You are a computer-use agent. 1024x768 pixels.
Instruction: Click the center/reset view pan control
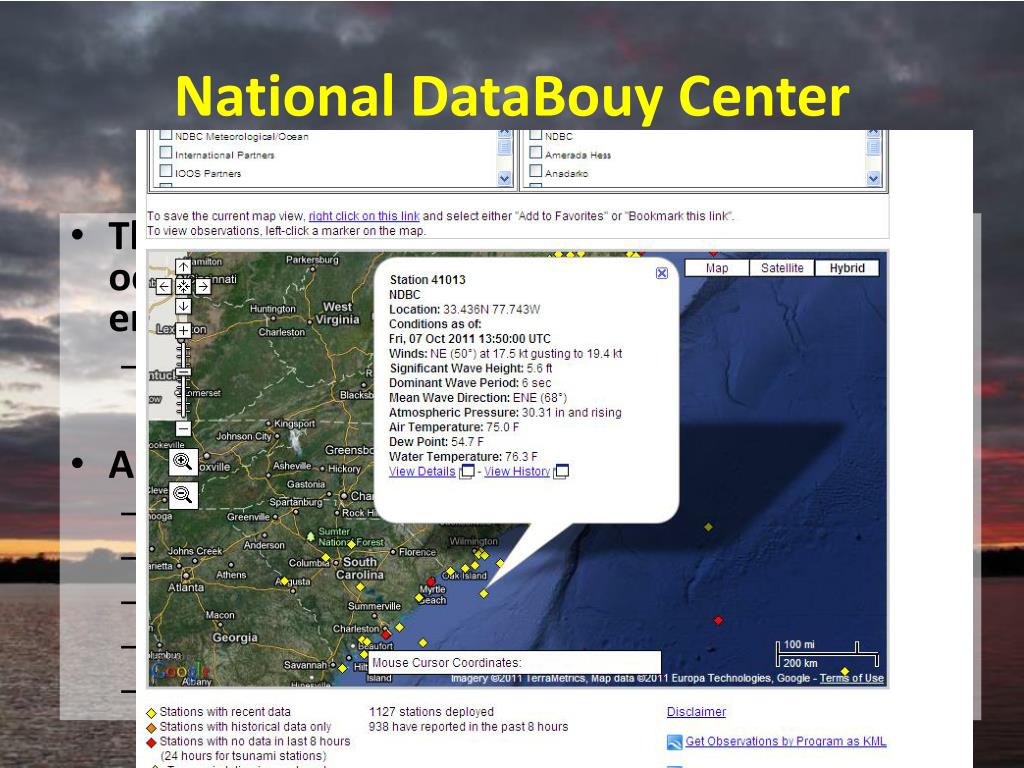point(184,286)
